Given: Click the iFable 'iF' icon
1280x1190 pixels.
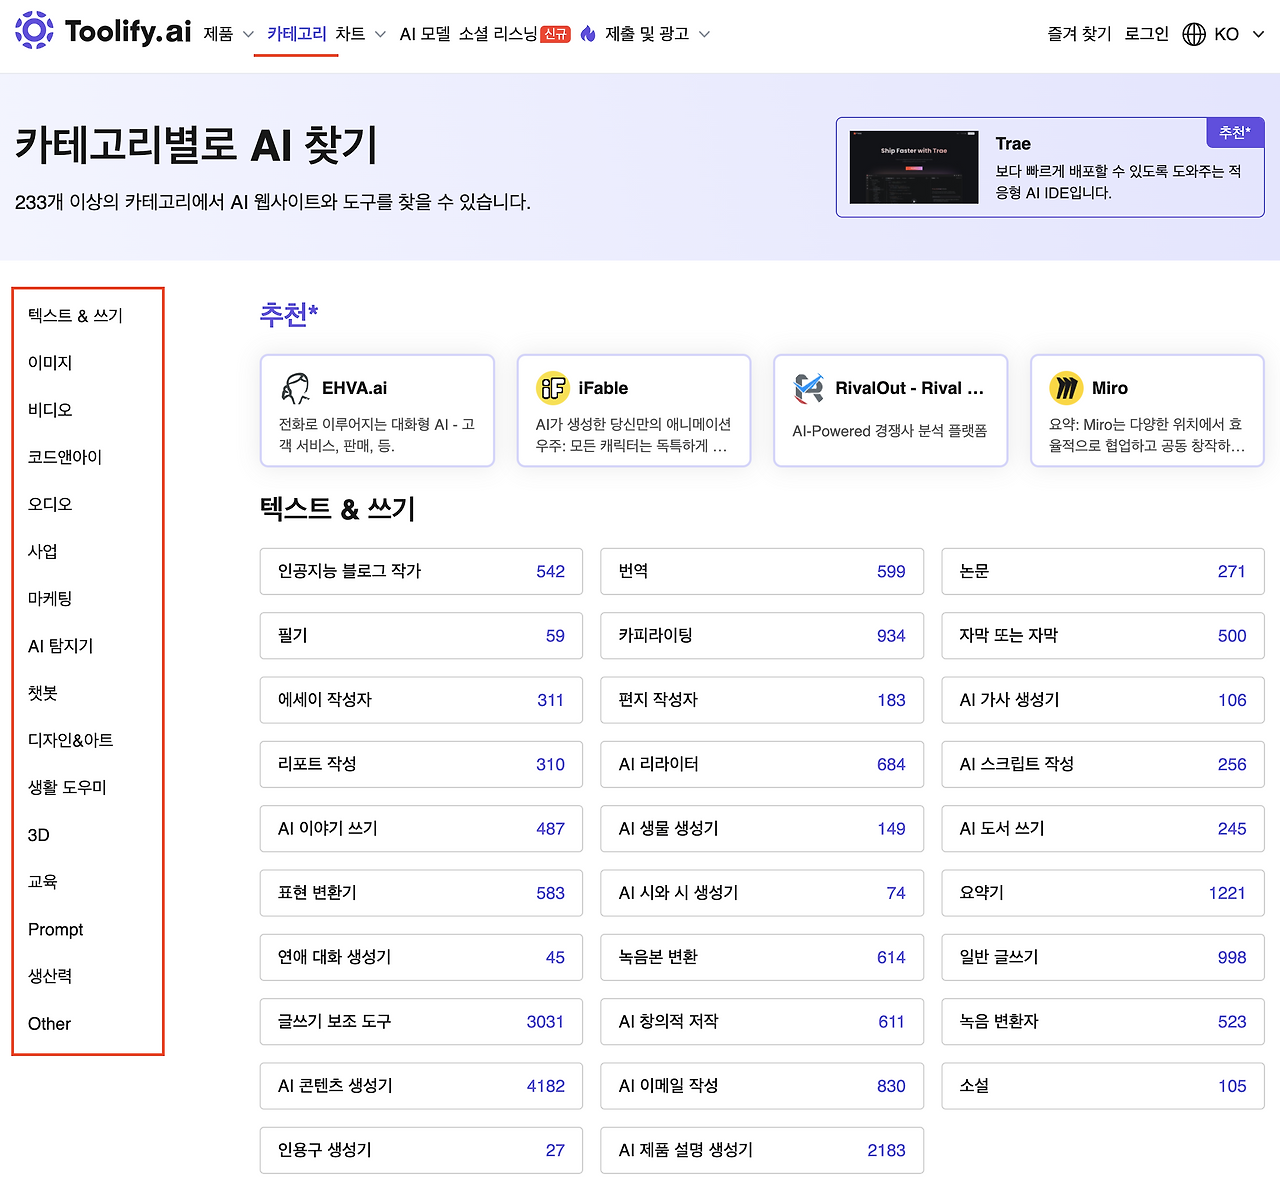Looking at the screenshot, I should [x=553, y=388].
